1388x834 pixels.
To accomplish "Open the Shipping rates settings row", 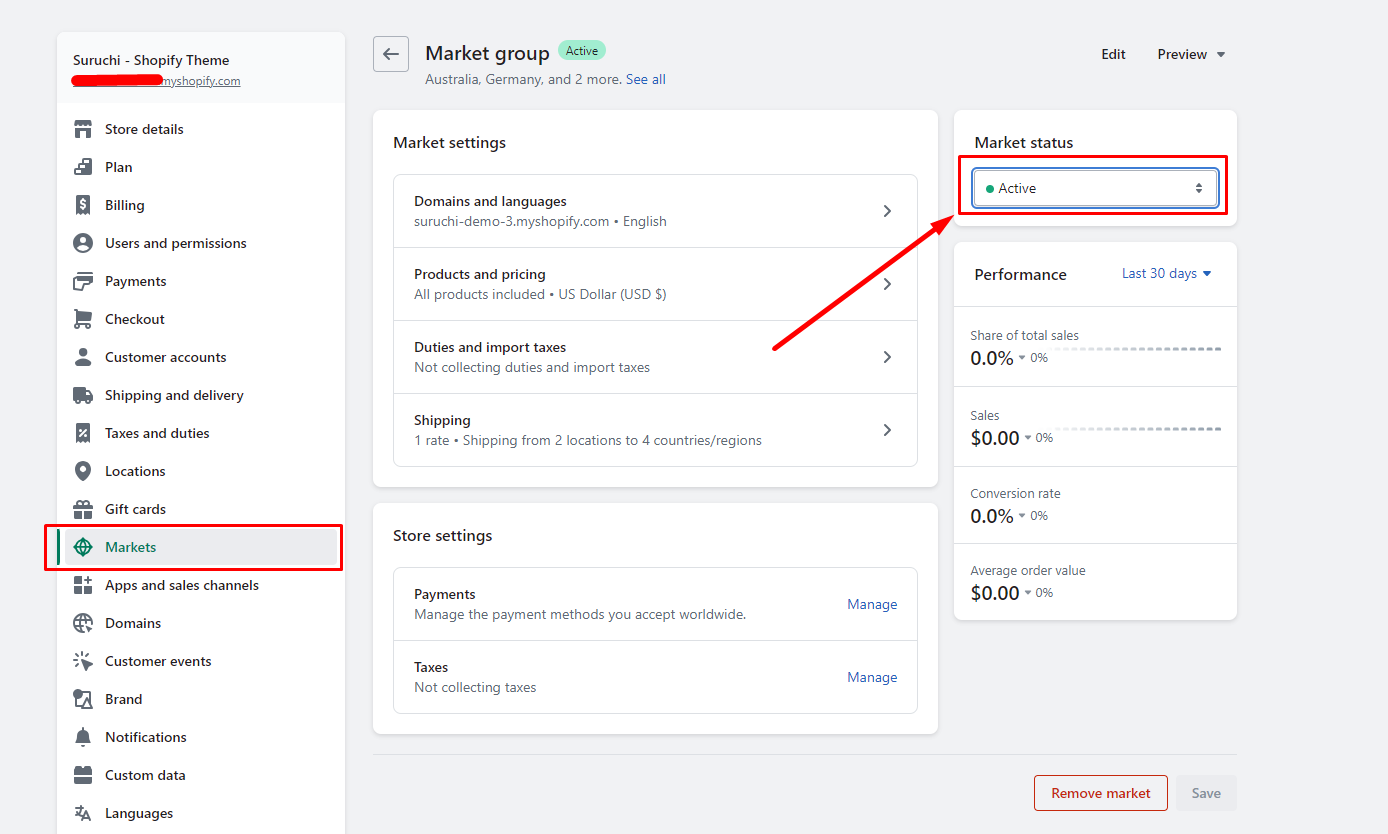I will point(655,430).
